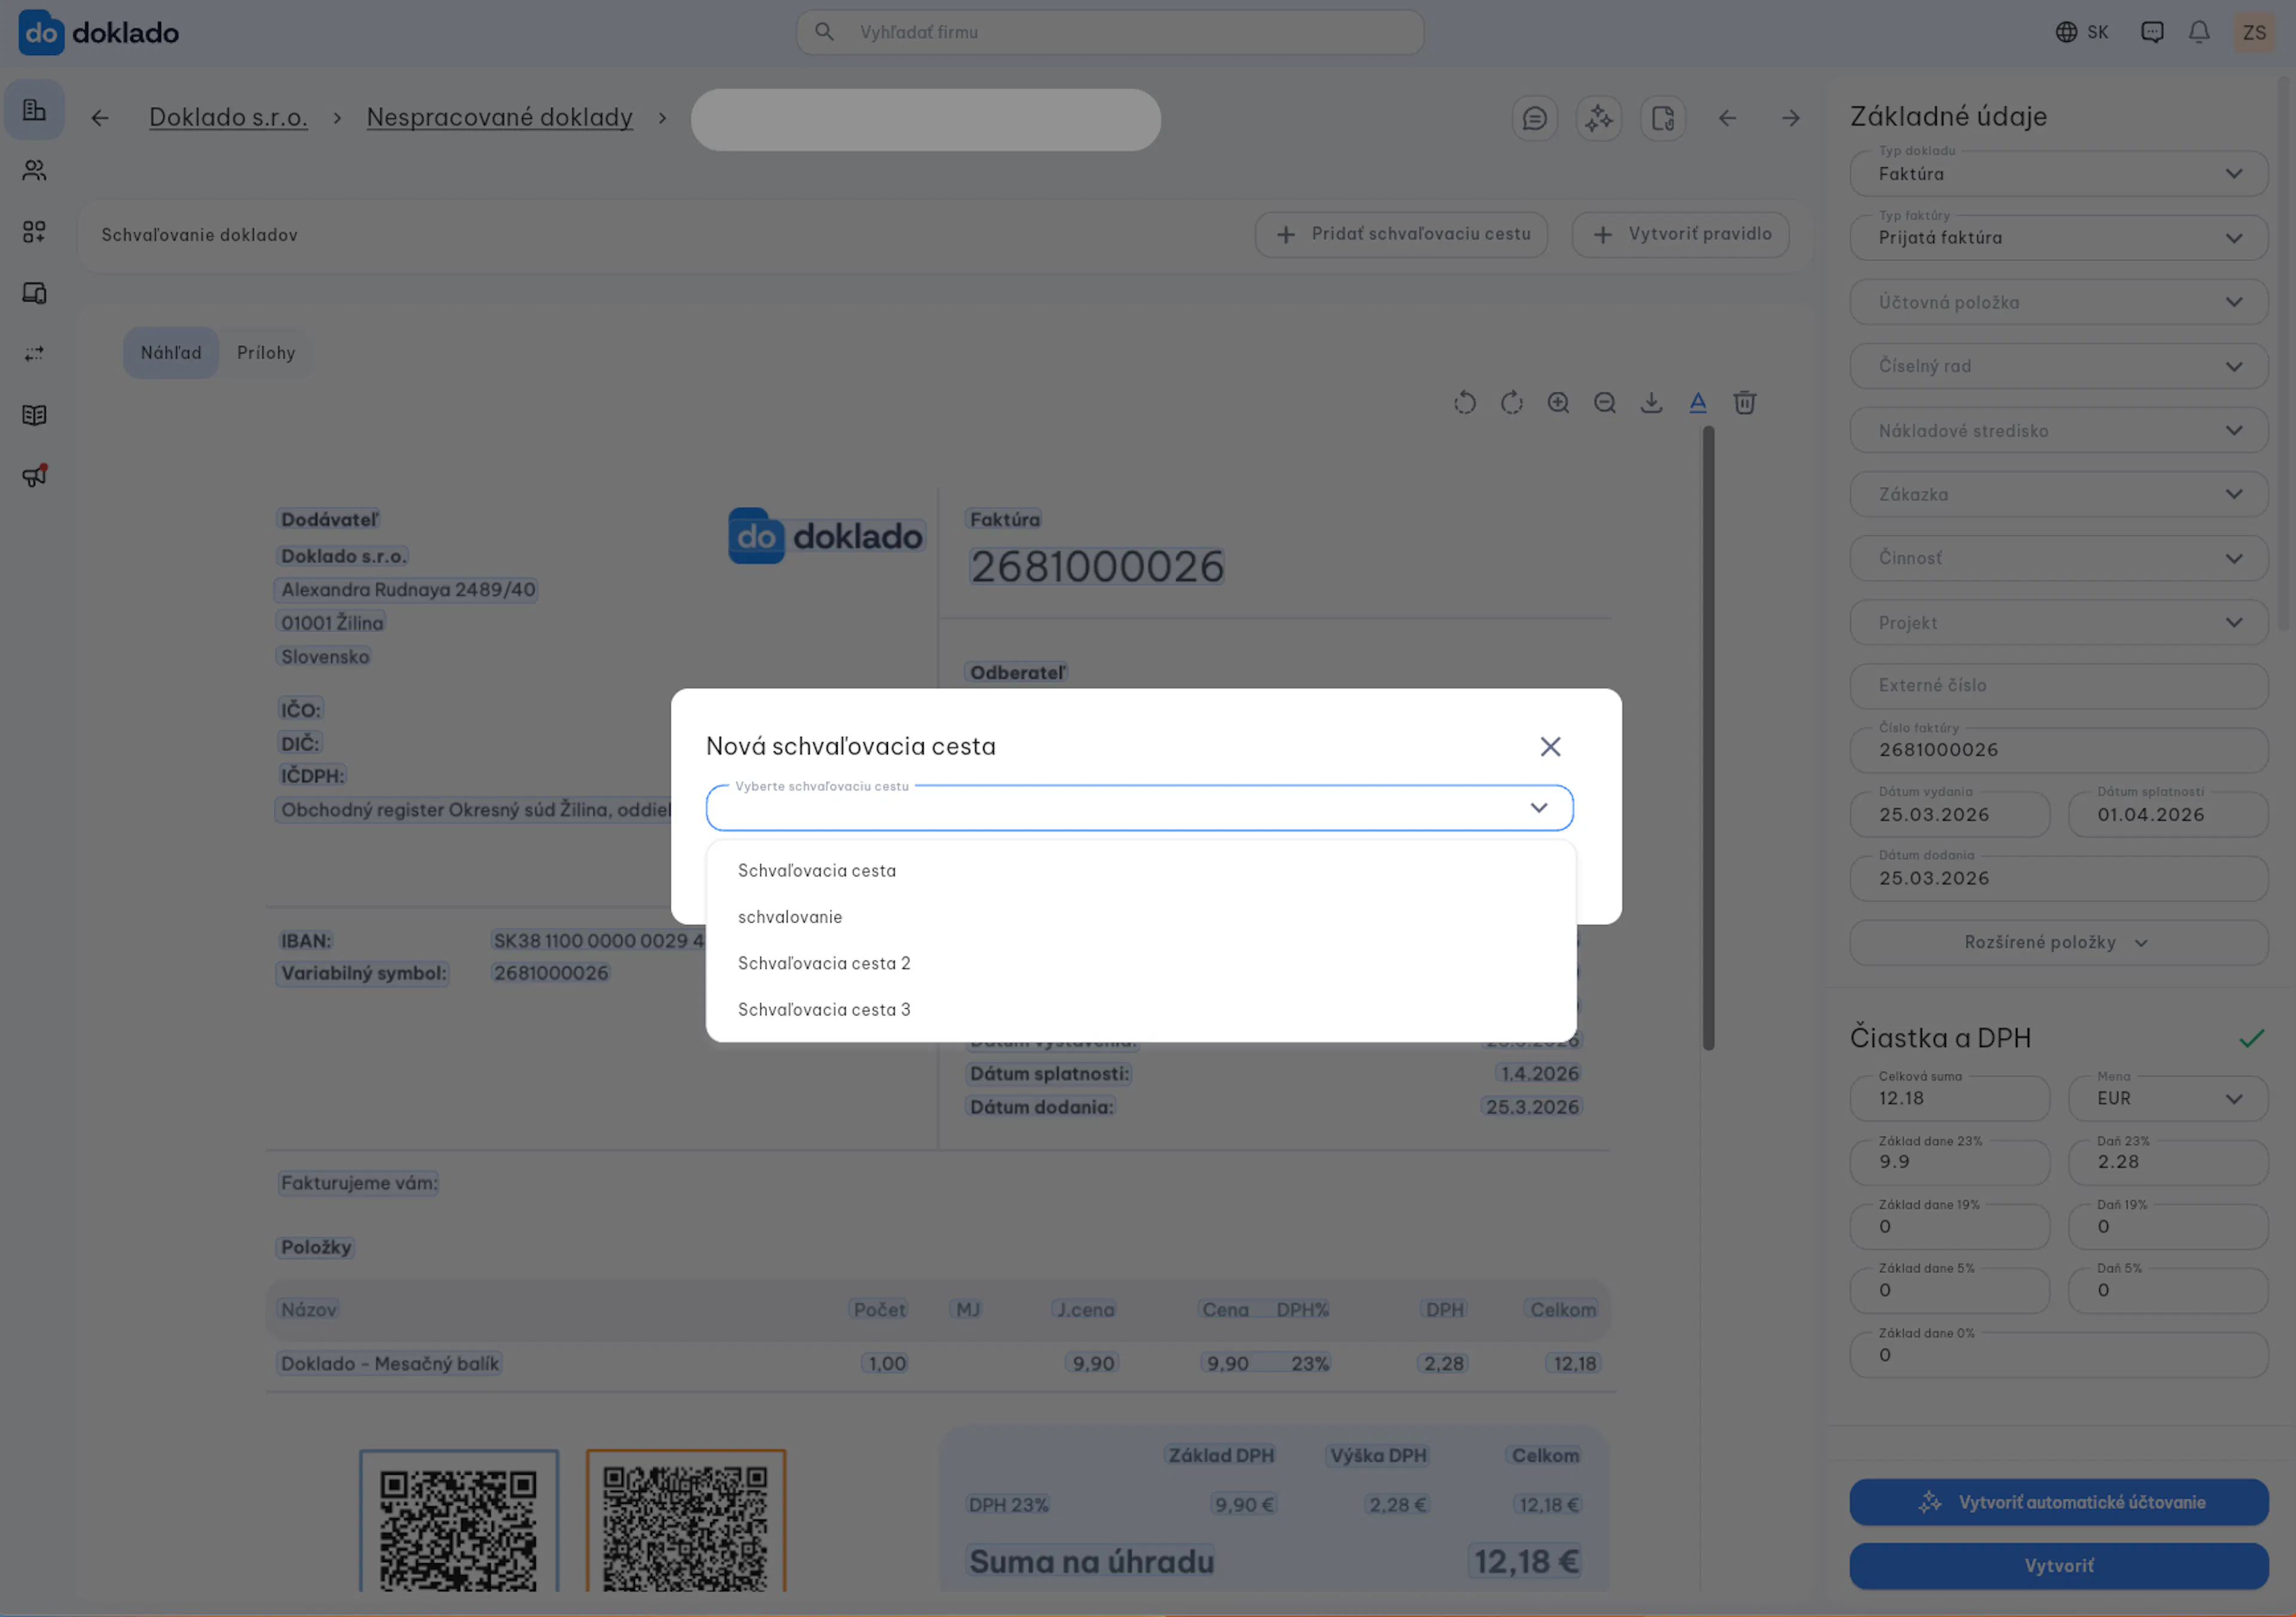Rotate preview counterclockwise
The height and width of the screenshot is (1617, 2296).
1464,403
